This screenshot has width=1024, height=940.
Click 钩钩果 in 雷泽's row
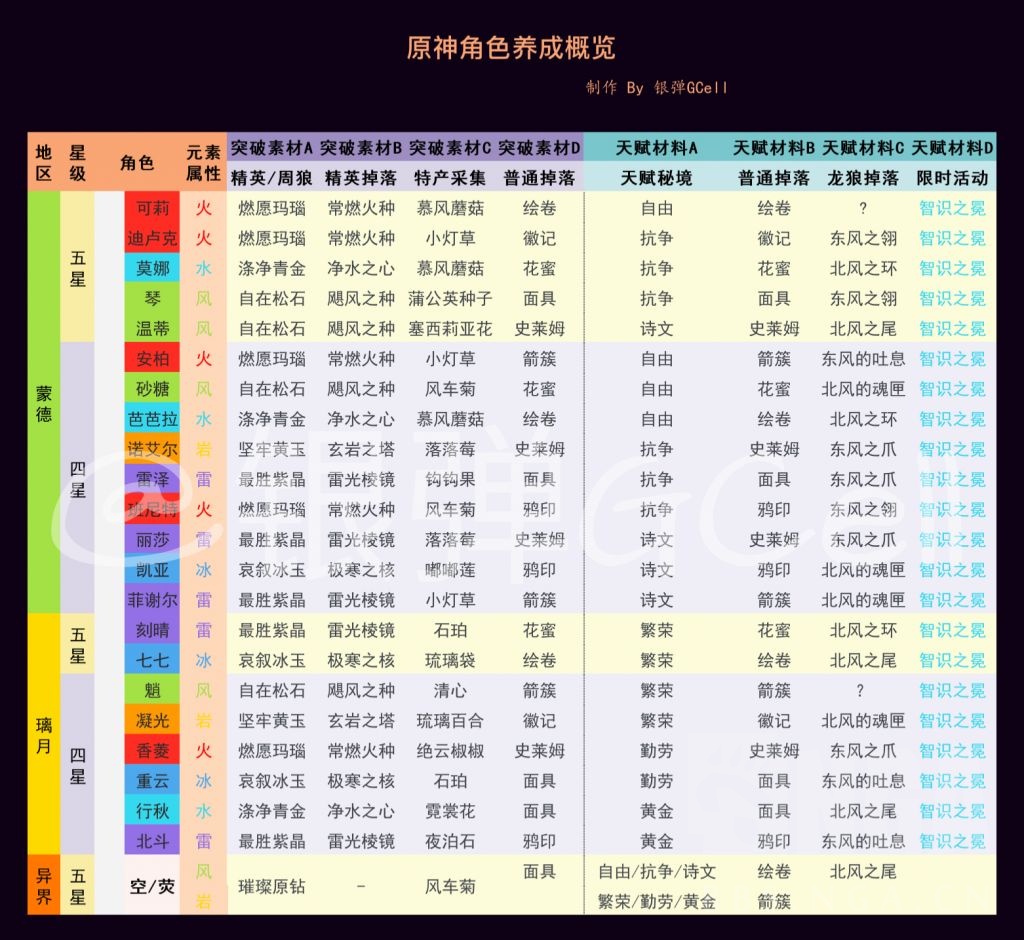tap(450, 479)
